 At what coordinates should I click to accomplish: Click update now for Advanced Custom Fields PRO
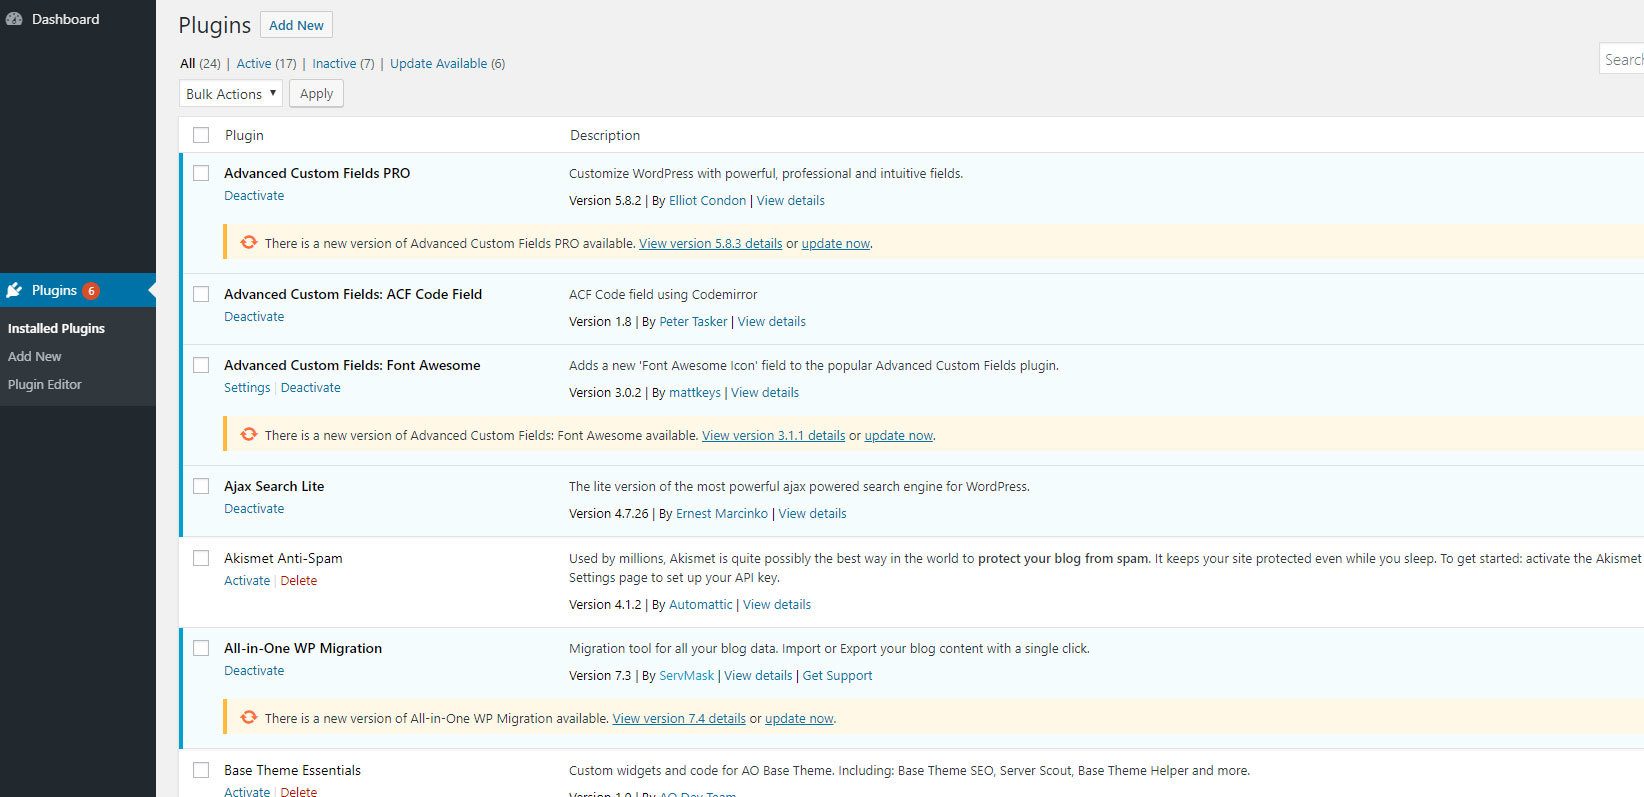836,244
